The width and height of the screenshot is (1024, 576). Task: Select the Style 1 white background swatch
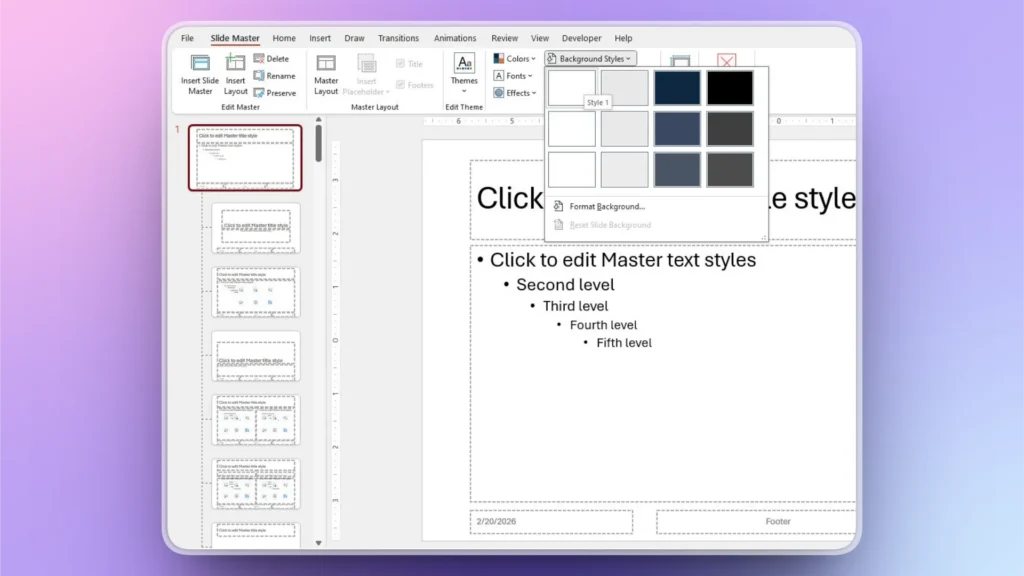point(571,87)
